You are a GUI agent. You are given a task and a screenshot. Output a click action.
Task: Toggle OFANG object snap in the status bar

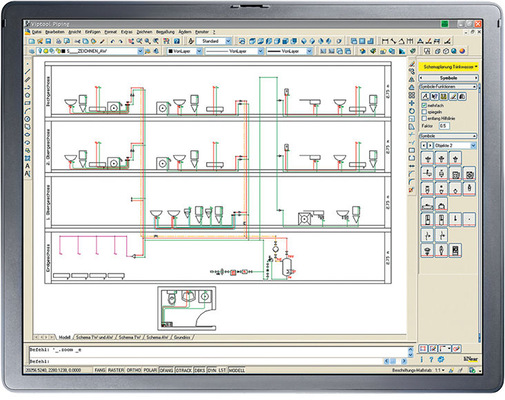pyautogui.click(x=166, y=370)
